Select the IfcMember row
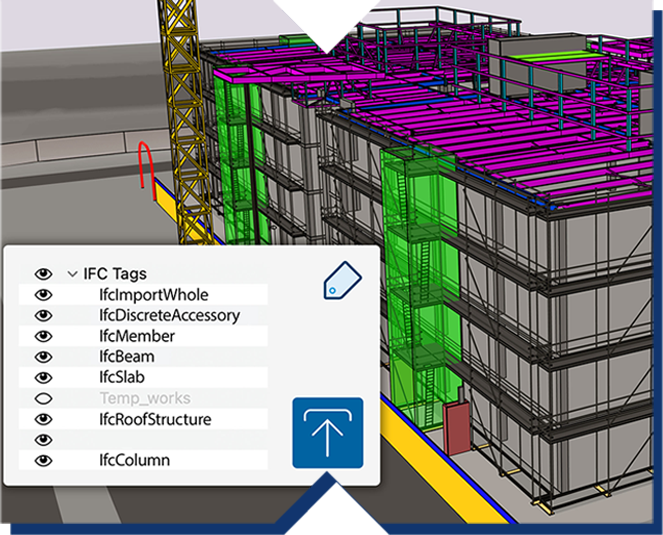663x535 pixels. (143, 336)
